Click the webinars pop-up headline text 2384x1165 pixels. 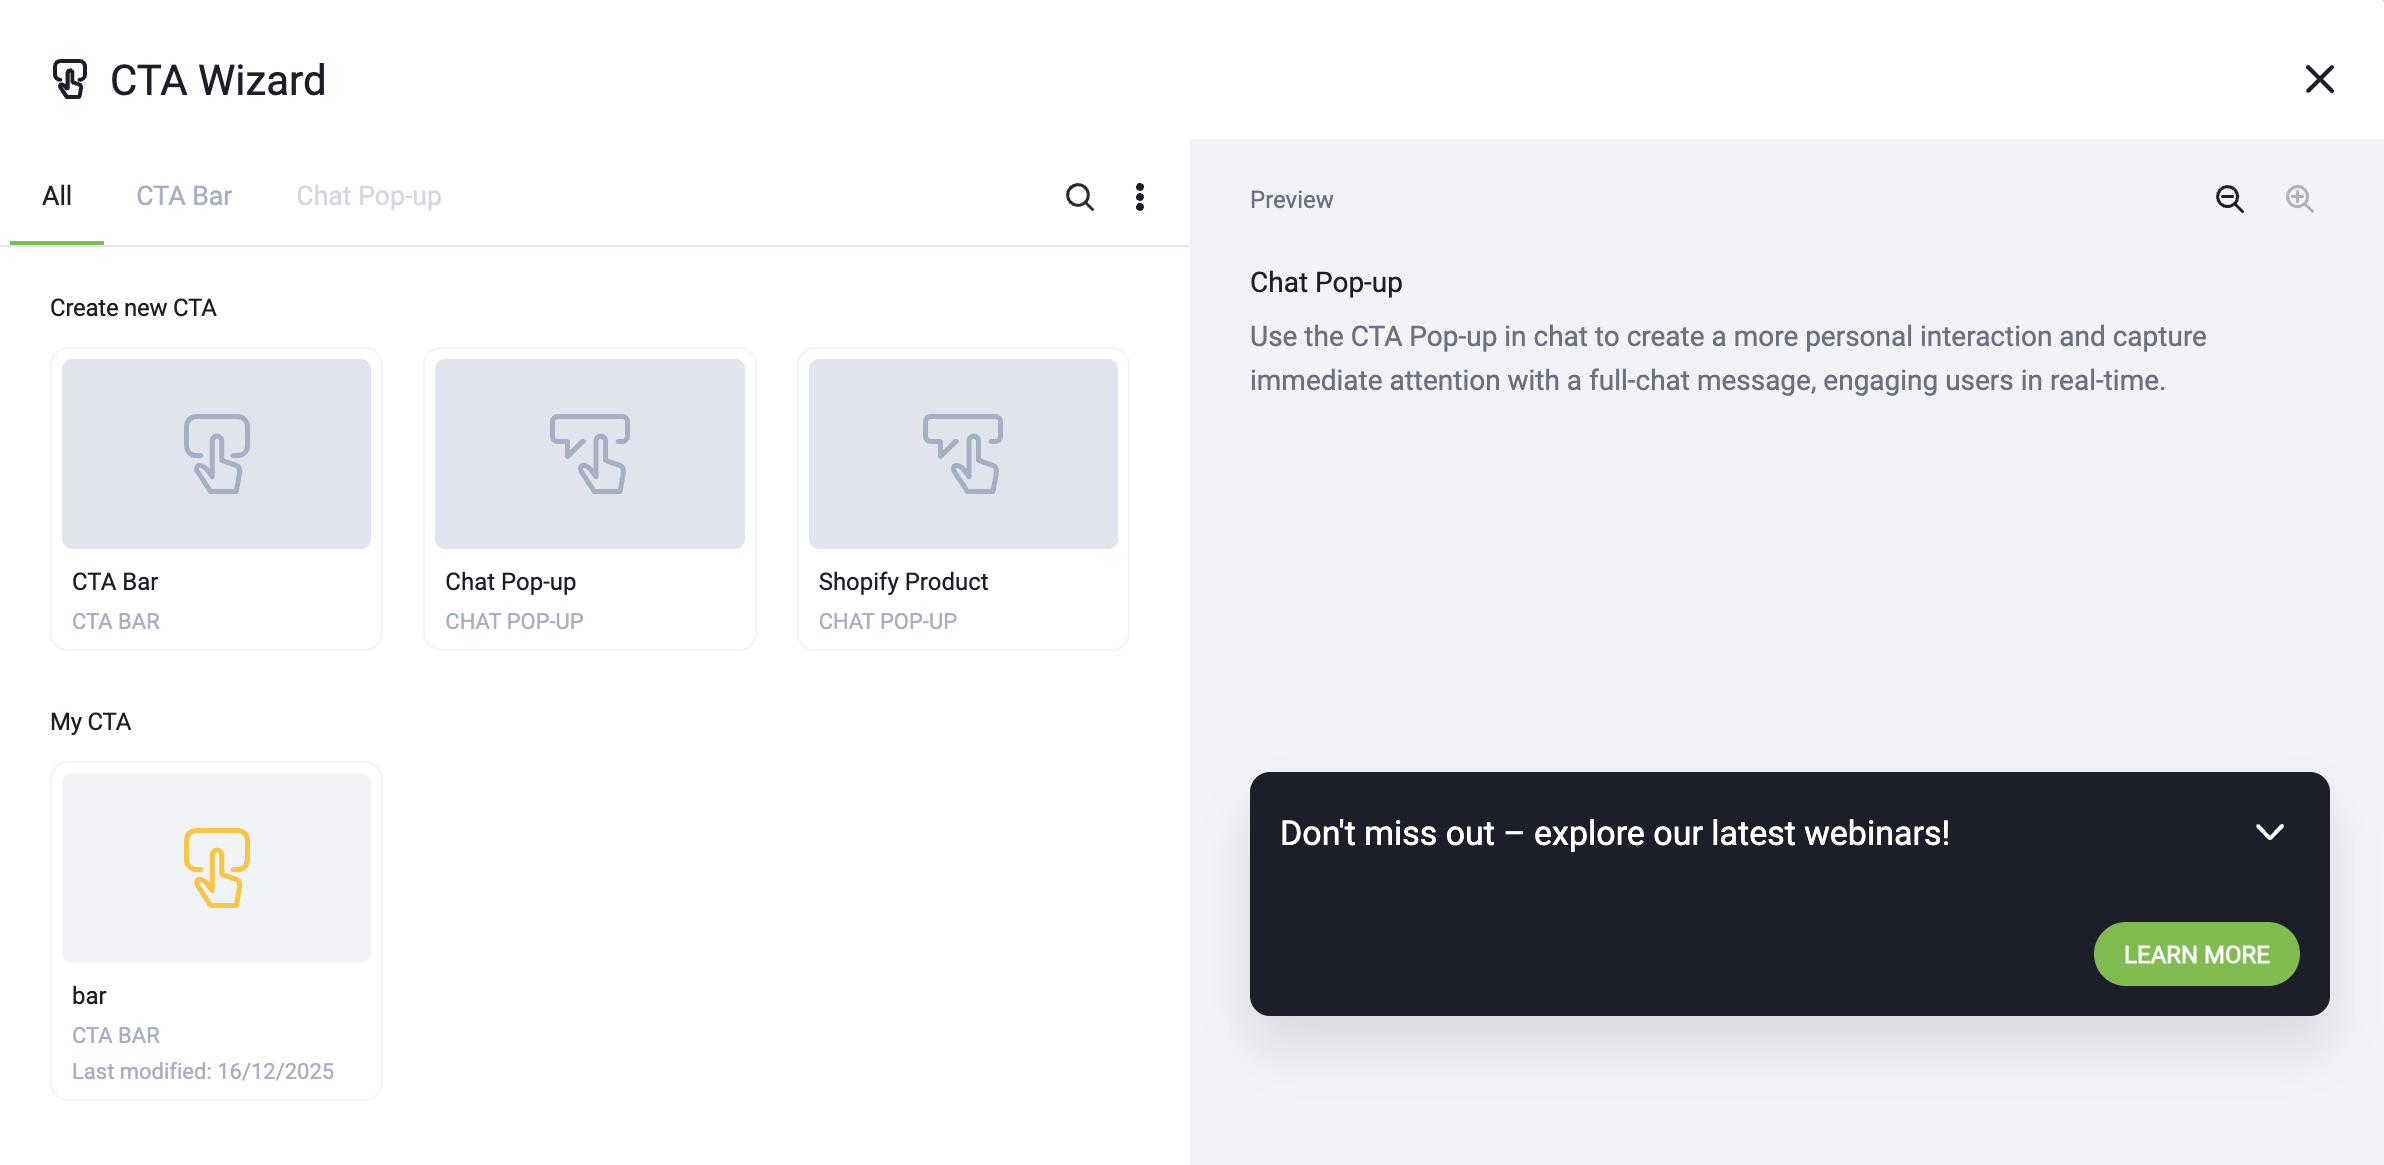point(1614,833)
